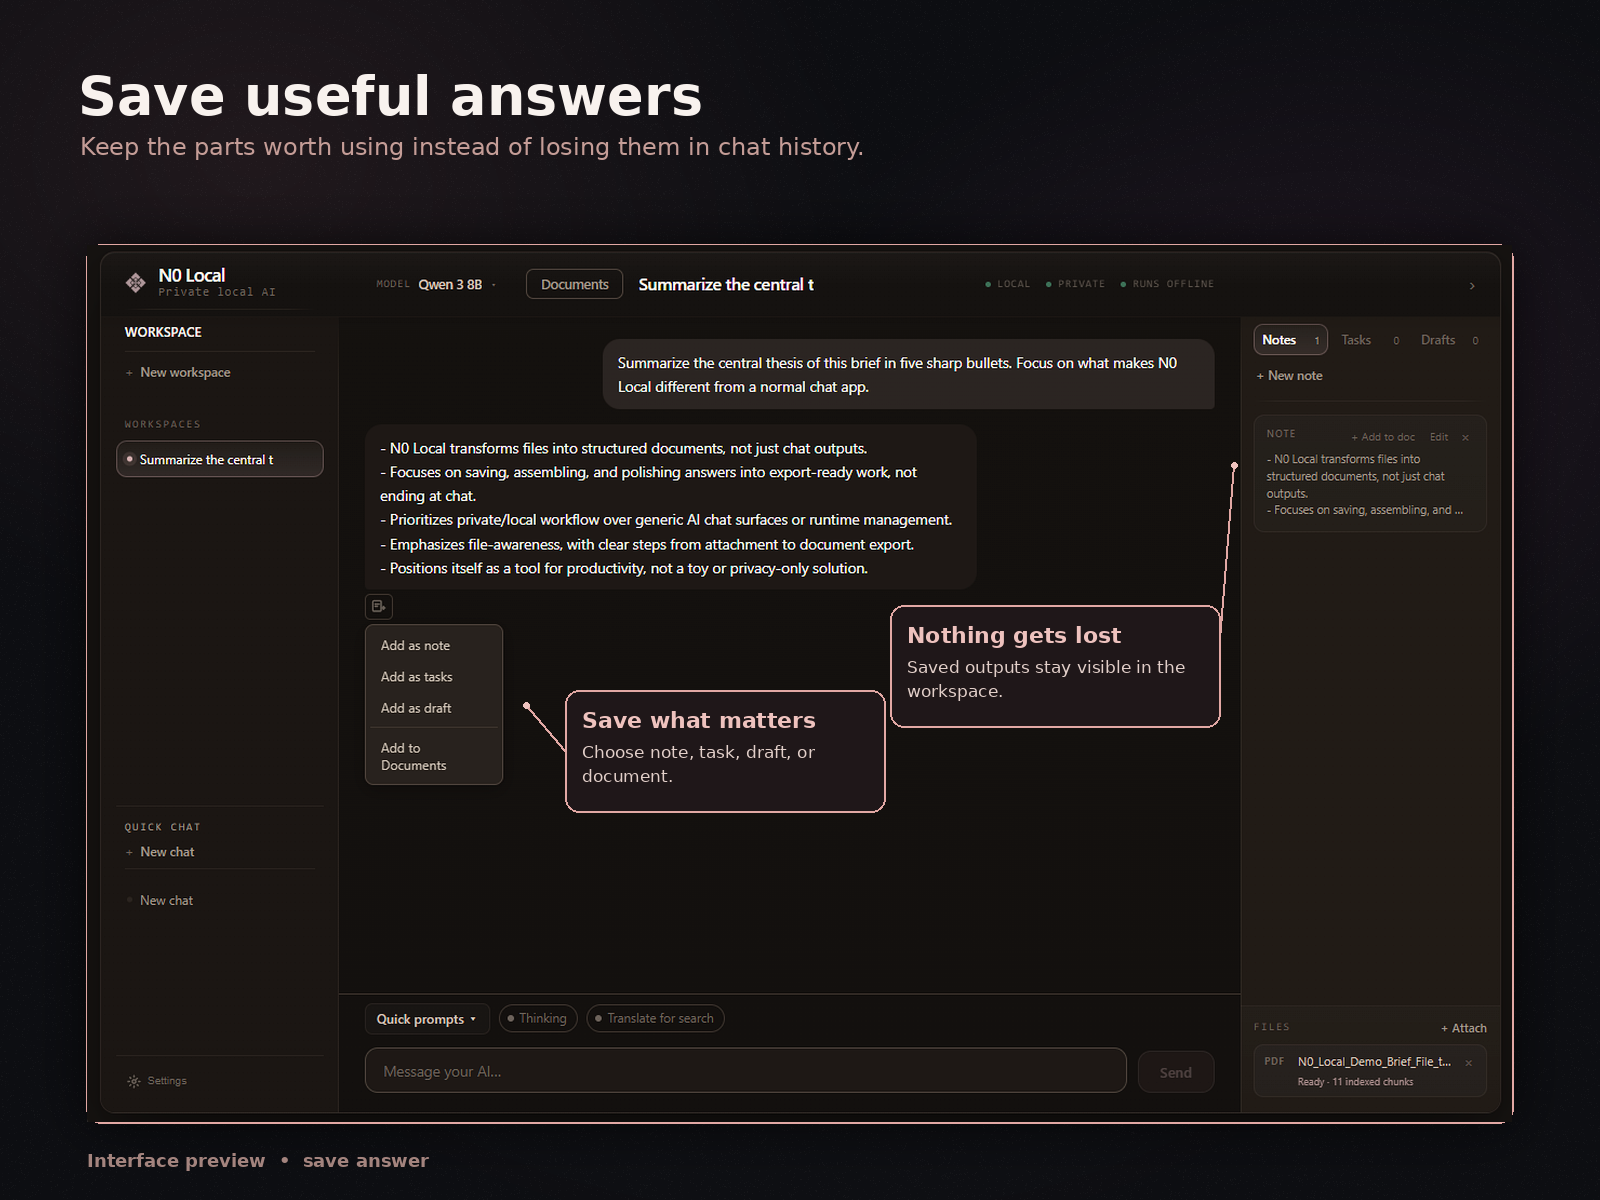Switch to the Tasks tab
The height and width of the screenshot is (1200, 1600).
pyautogui.click(x=1369, y=340)
